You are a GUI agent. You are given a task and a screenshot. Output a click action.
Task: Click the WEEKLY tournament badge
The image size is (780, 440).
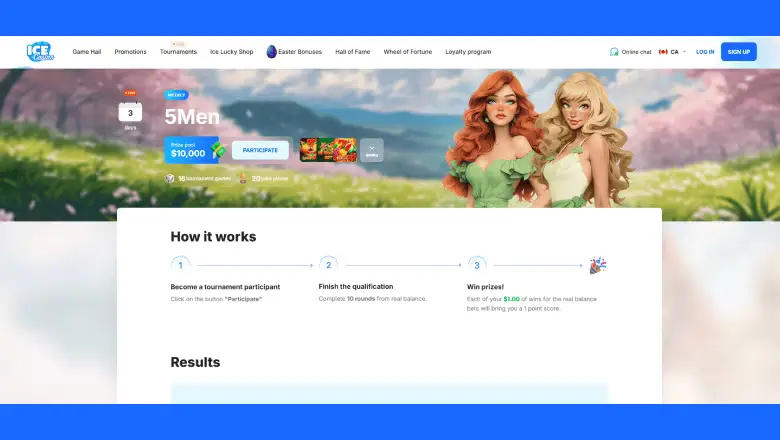[x=176, y=95]
